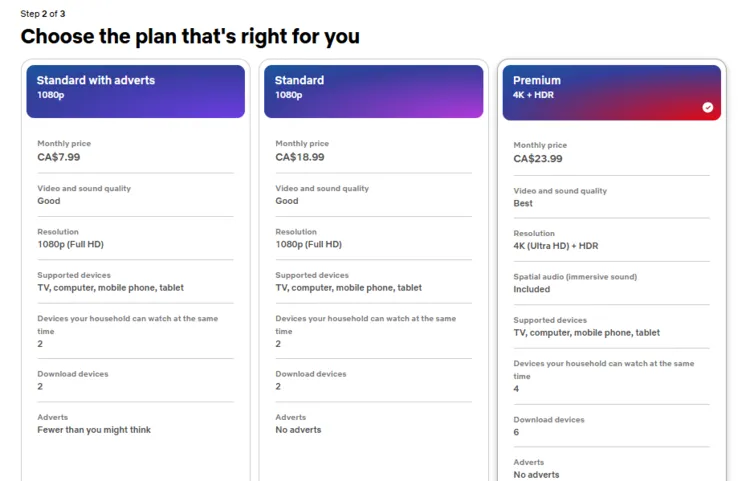This screenshot has height=481, width=750.
Task: Click the CA$23.99 monthly price
Action: [x=538, y=158]
